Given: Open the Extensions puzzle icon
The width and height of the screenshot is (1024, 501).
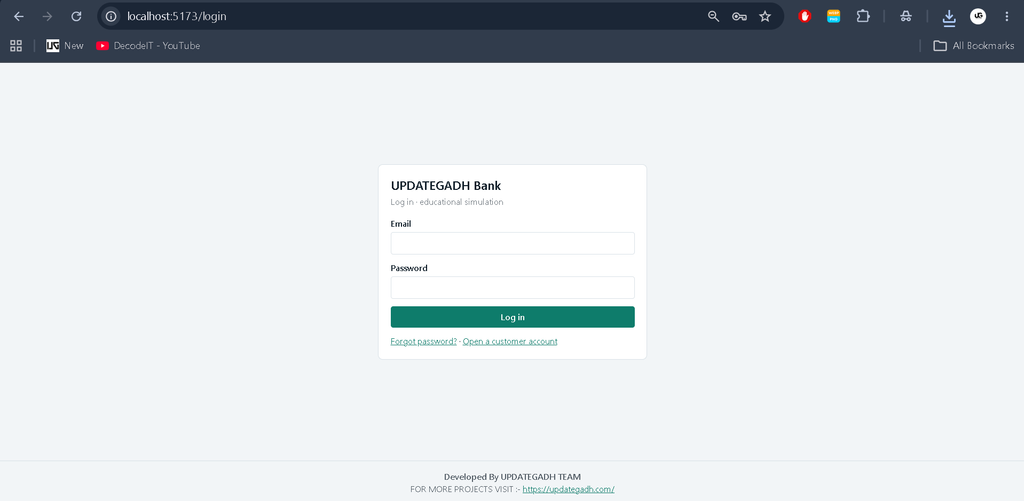Looking at the screenshot, I should 863,16.
